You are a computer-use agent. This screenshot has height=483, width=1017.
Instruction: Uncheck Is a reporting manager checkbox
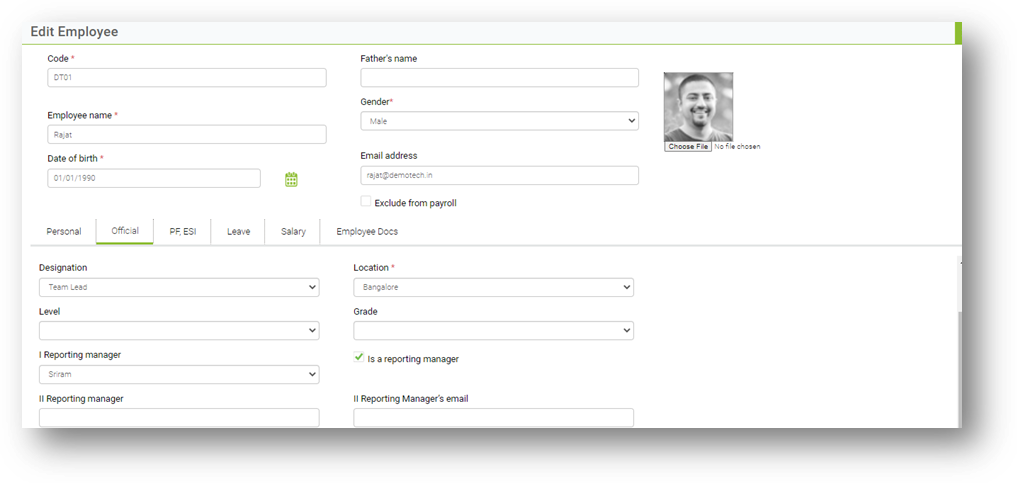click(359, 357)
